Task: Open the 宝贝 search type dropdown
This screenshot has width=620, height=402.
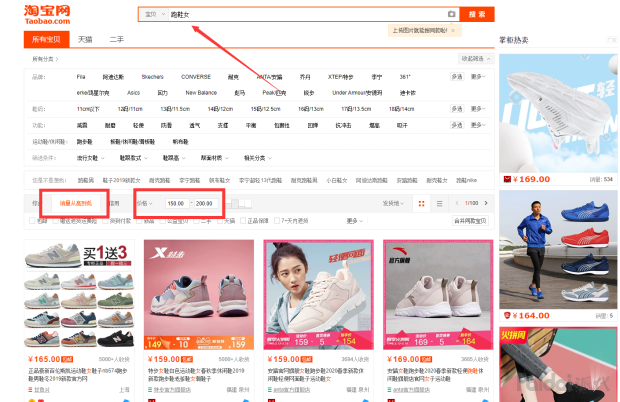Action: point(154,14)
